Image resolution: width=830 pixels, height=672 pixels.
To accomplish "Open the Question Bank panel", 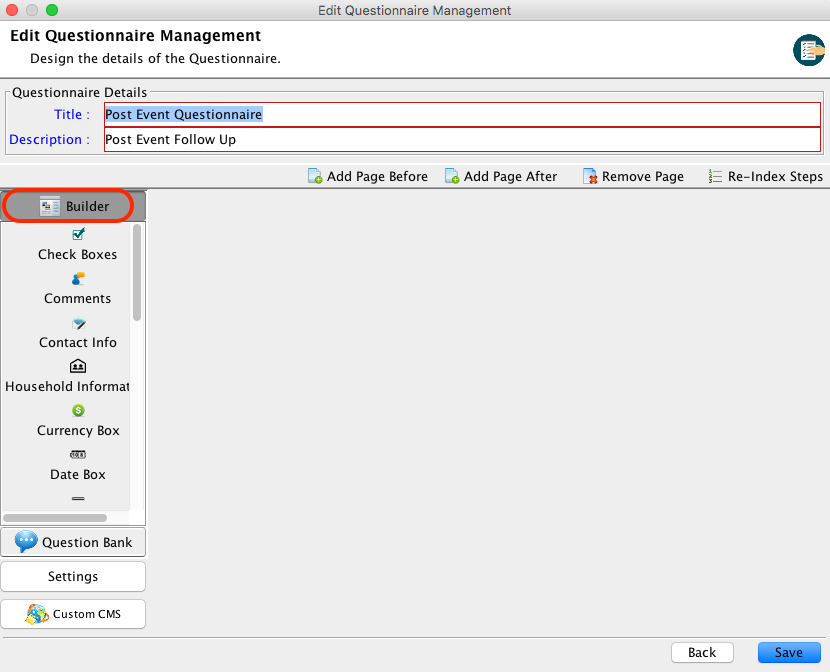I will [x=73, y=542].
